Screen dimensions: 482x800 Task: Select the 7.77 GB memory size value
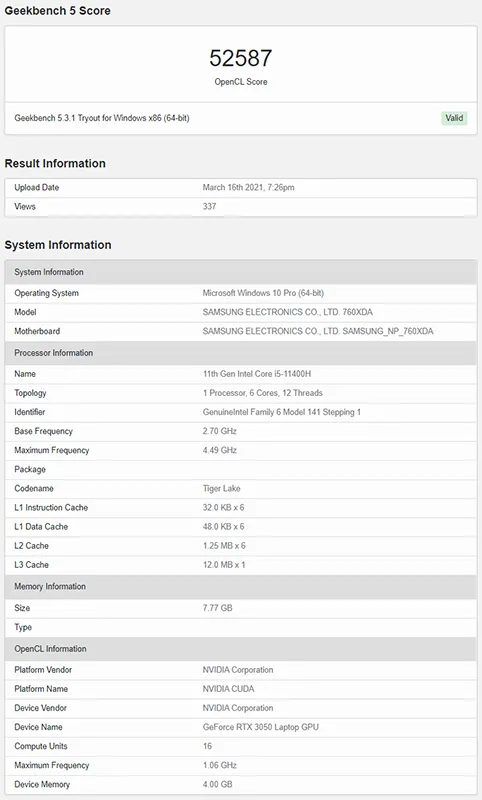[x=217, y=608]
